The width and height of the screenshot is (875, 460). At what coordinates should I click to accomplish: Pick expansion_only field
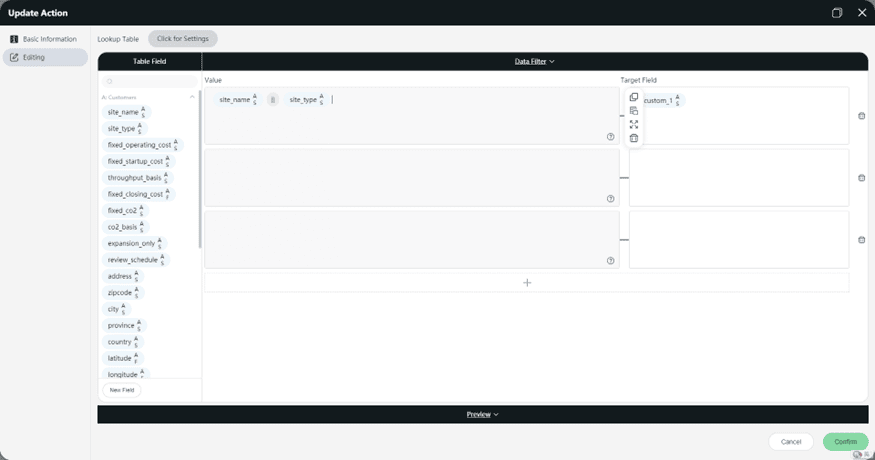point(134,243)
